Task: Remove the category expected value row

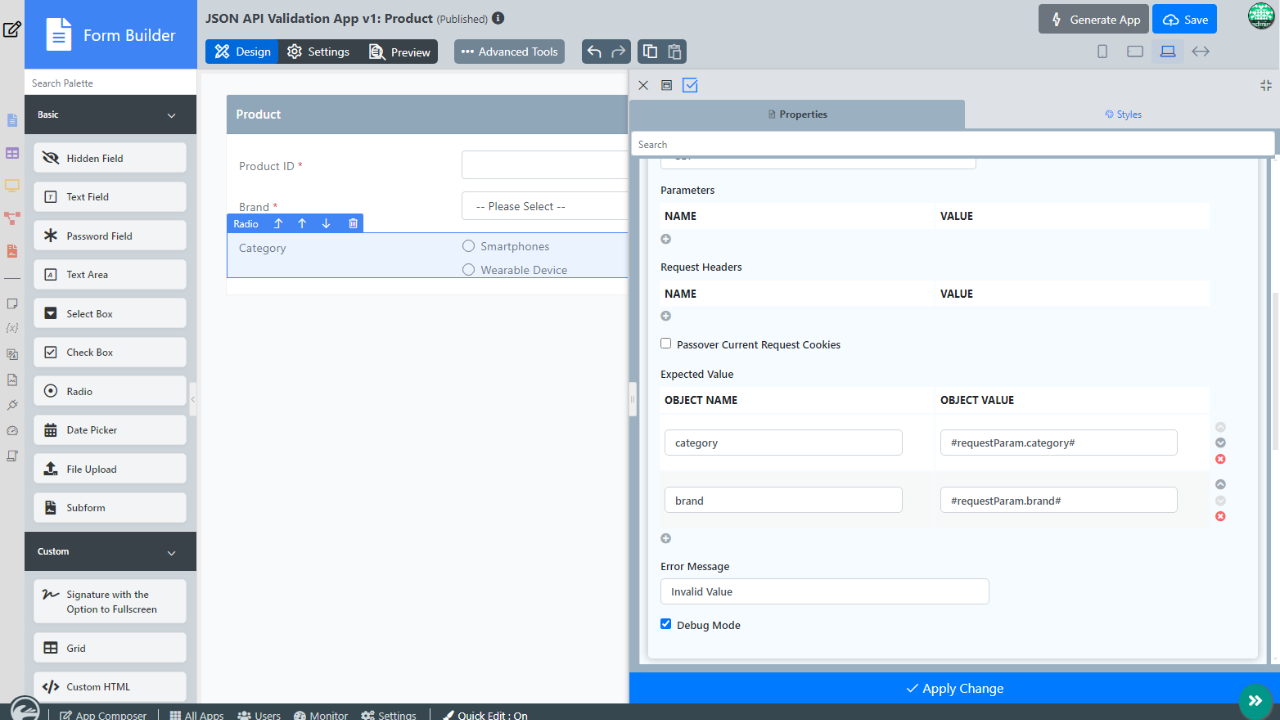Action: pos(1220,459)
